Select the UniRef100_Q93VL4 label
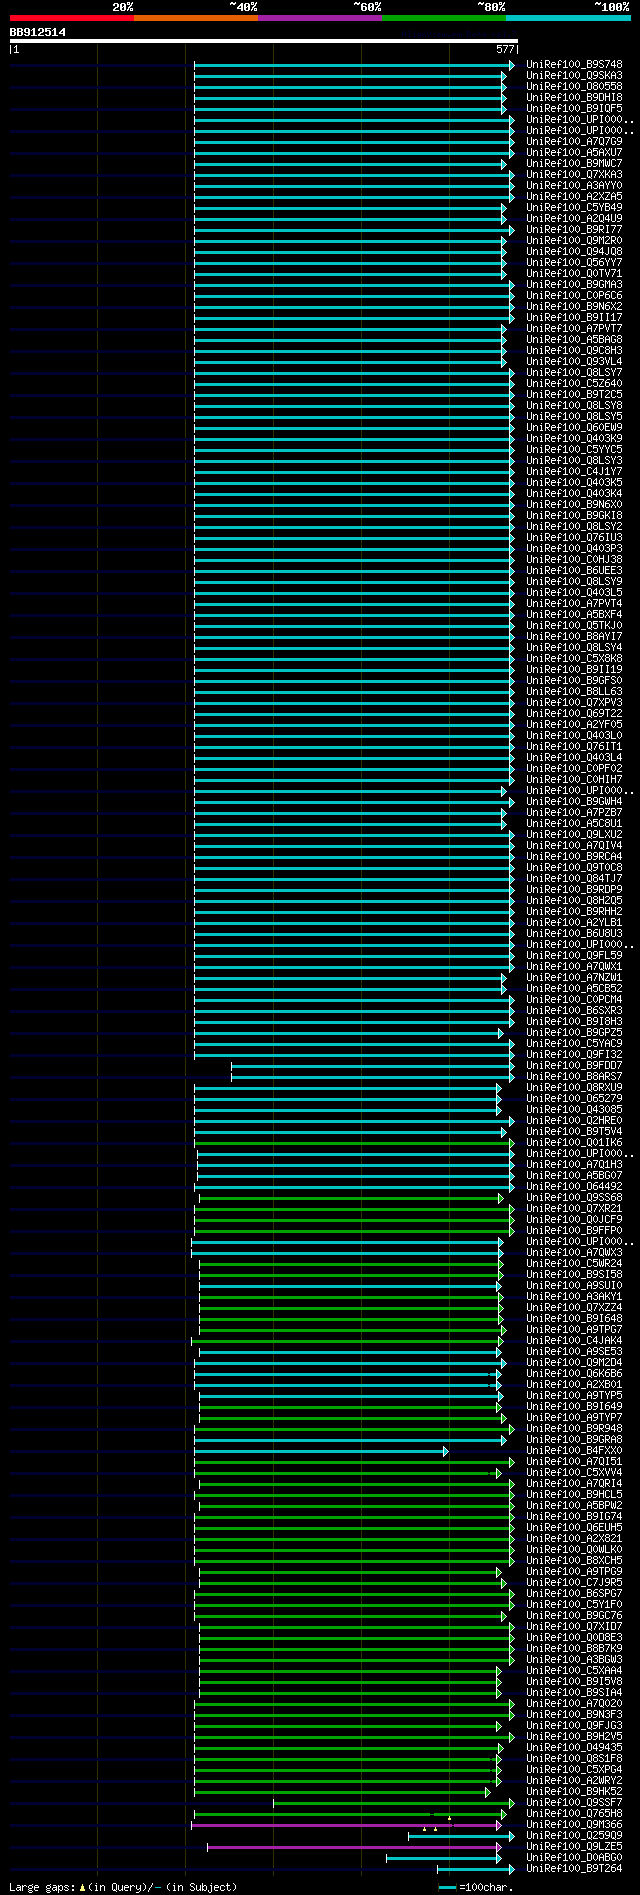The height and width of the screenshot is (1895, 640). click(x=574, y=362)
